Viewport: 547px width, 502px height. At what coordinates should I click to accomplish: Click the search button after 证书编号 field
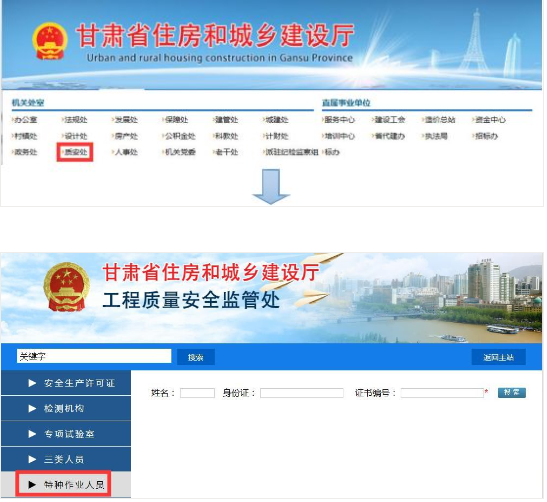point(512,393)
